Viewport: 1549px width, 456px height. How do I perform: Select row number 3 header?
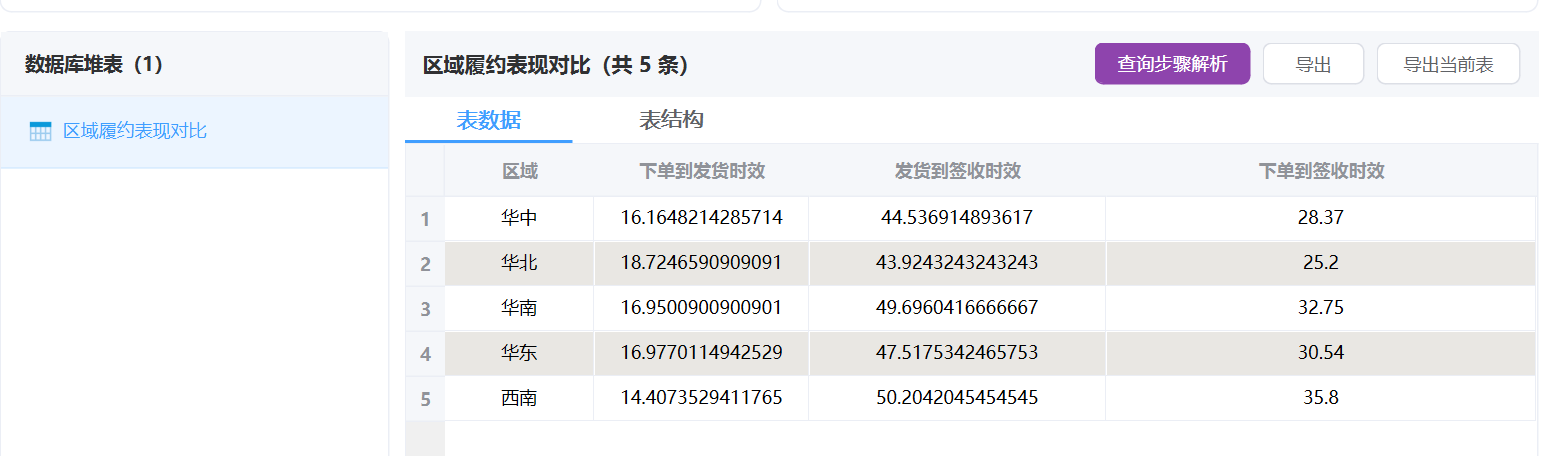[x=425, y=309]
